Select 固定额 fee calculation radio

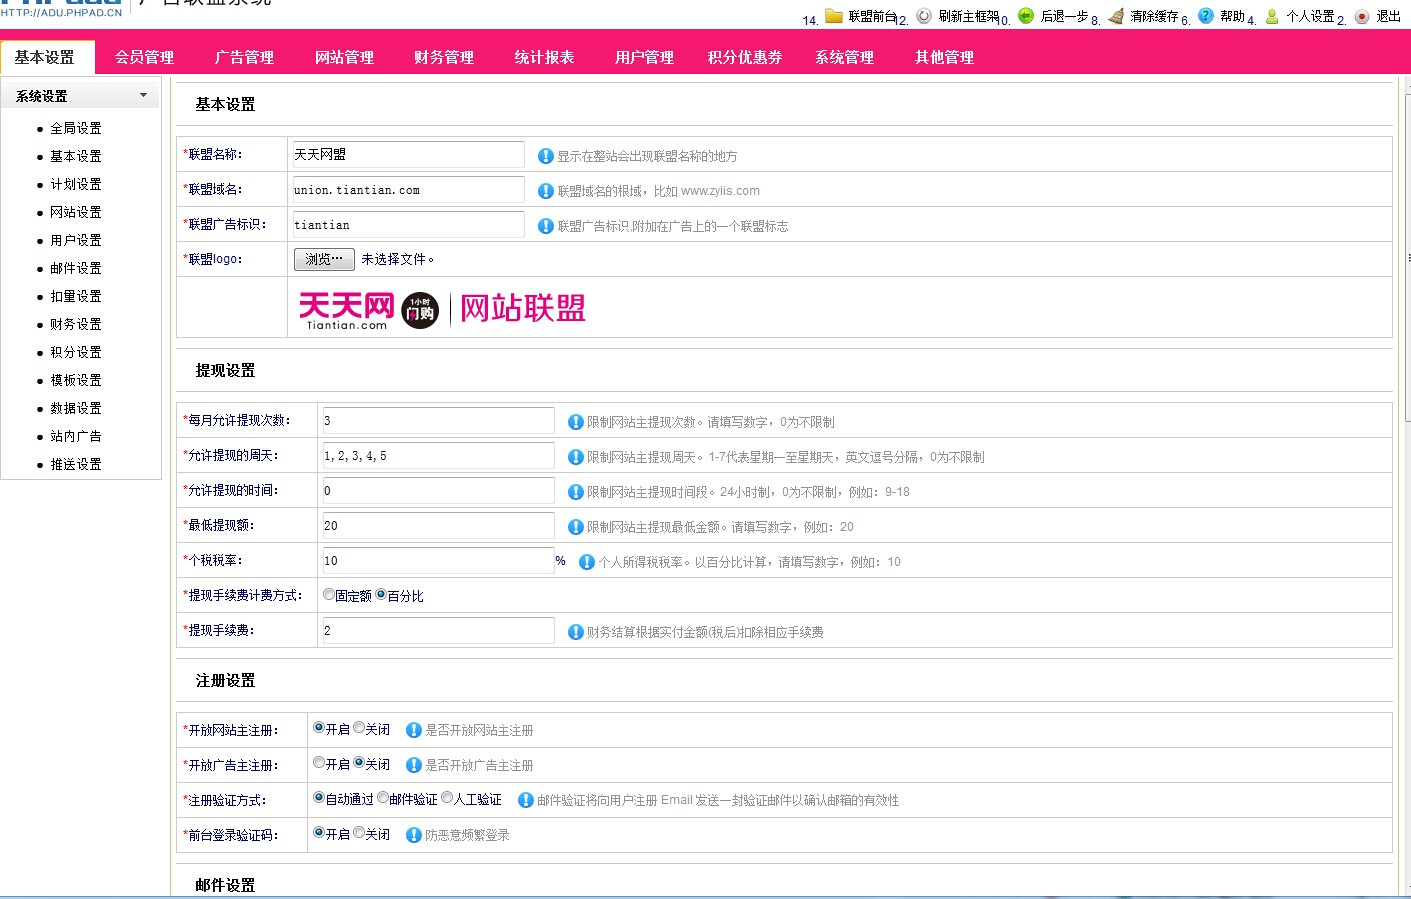329,594
